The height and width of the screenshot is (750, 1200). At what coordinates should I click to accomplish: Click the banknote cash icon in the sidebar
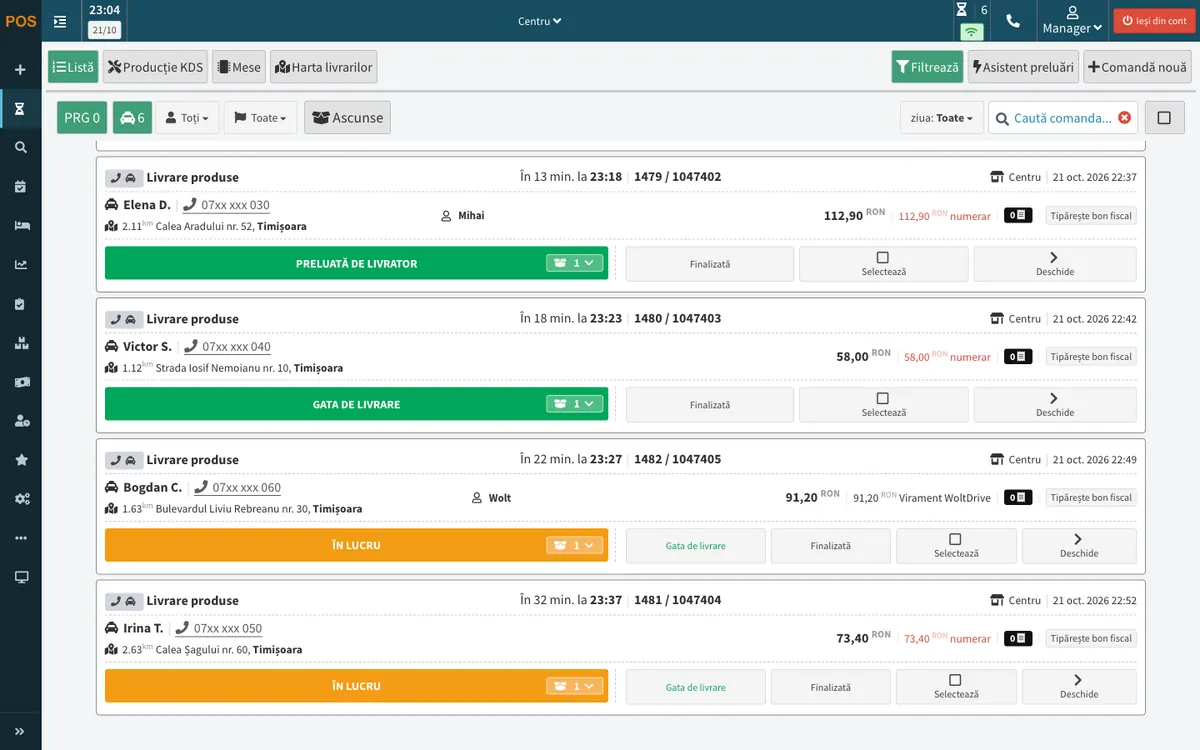click(20, 382)
